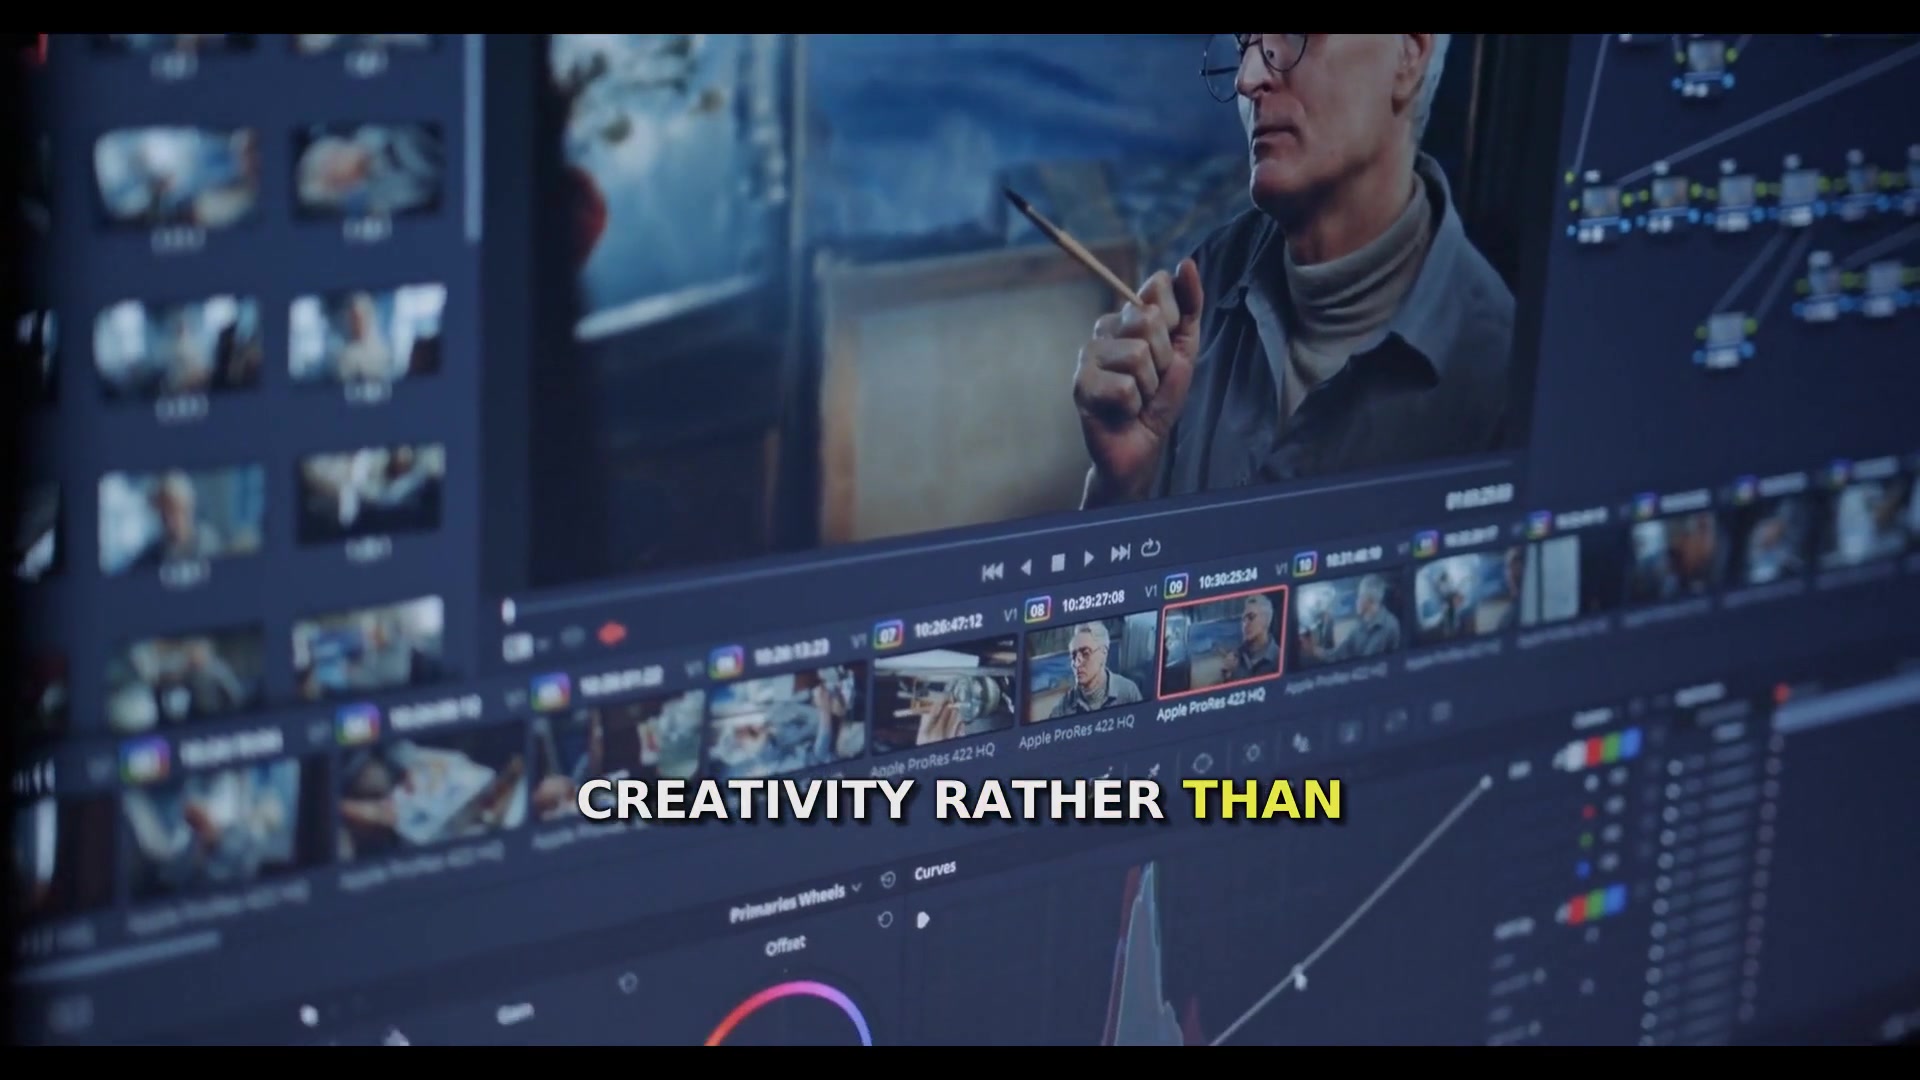This screenshot has height=1080, width=1920.
Task: Play the clip forward
Action: 1089,558
